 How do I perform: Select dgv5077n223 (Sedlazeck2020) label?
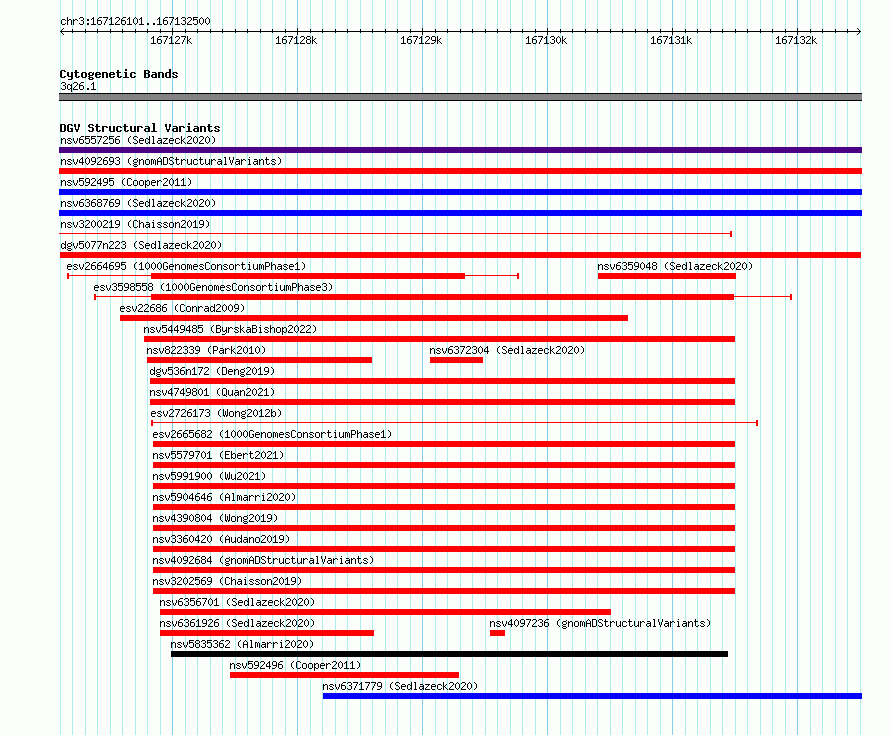141,245
